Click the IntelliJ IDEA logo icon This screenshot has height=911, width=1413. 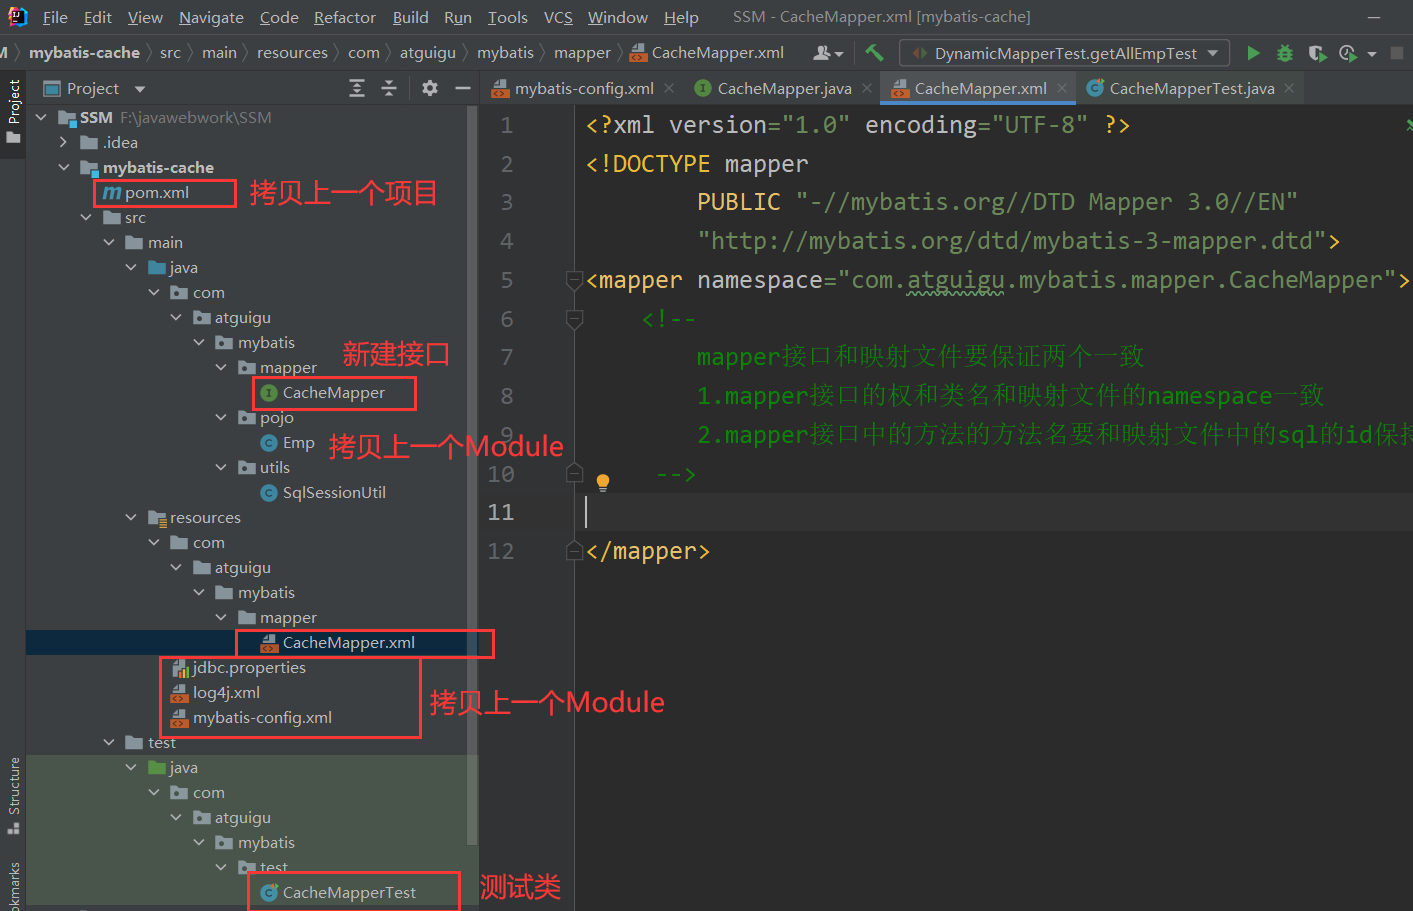(17, 17)
